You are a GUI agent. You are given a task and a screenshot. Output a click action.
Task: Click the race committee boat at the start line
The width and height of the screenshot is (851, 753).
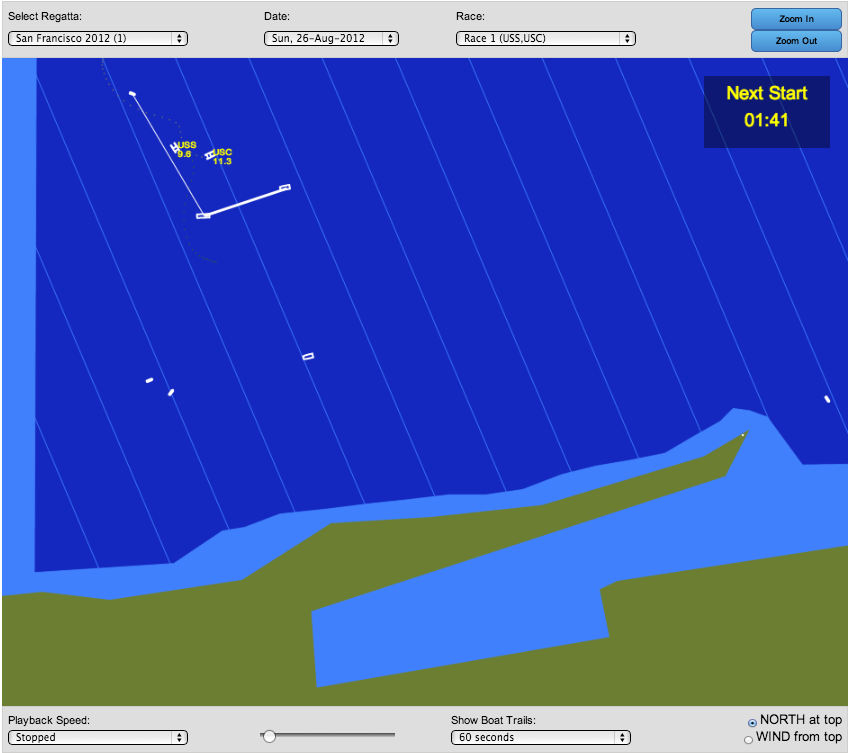coord(285,186)
